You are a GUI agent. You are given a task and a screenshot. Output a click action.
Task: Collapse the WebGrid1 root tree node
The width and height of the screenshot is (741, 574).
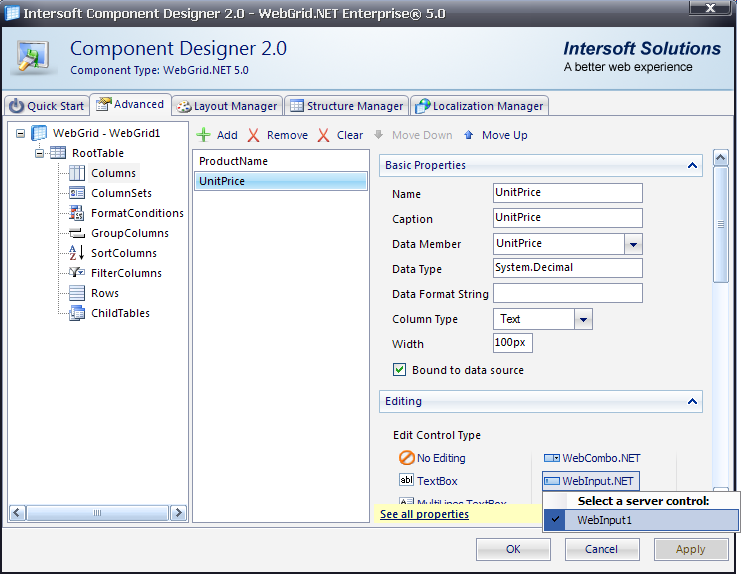point(21,133)
